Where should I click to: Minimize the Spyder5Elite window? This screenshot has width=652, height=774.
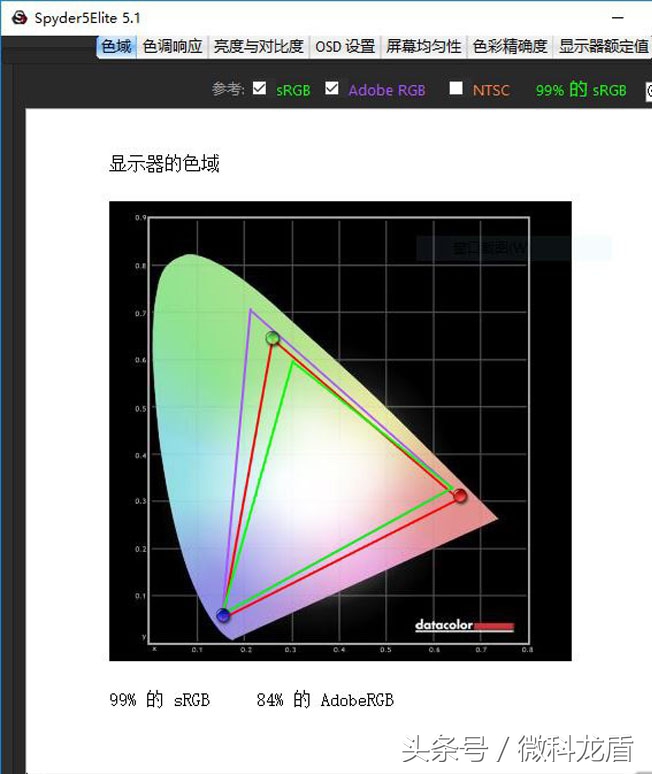coord(617,18)
